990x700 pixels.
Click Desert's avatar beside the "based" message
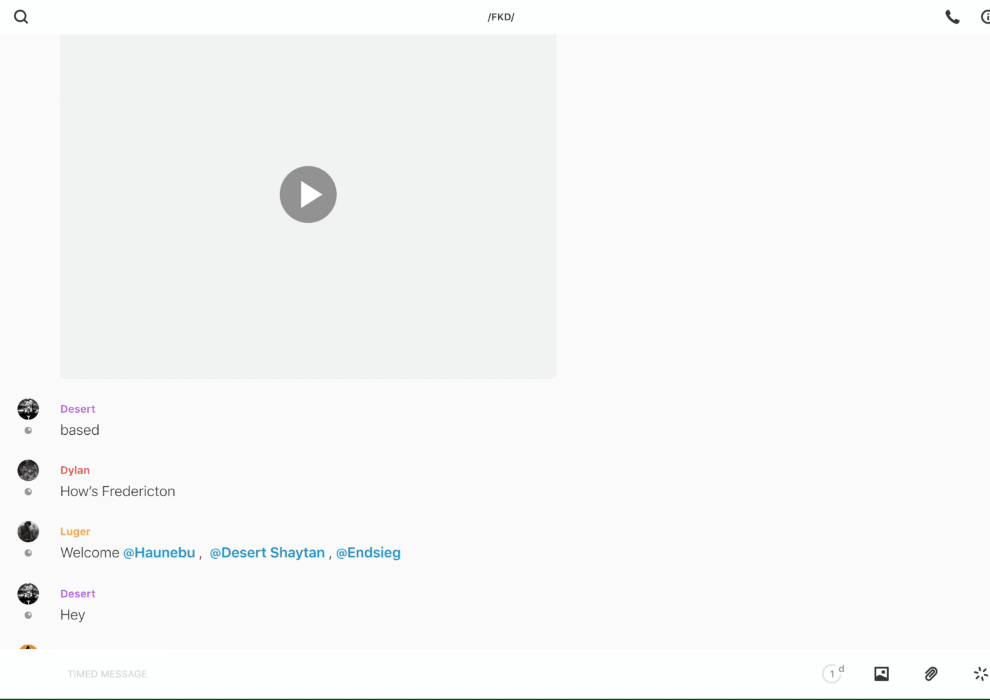click(28, 409)
